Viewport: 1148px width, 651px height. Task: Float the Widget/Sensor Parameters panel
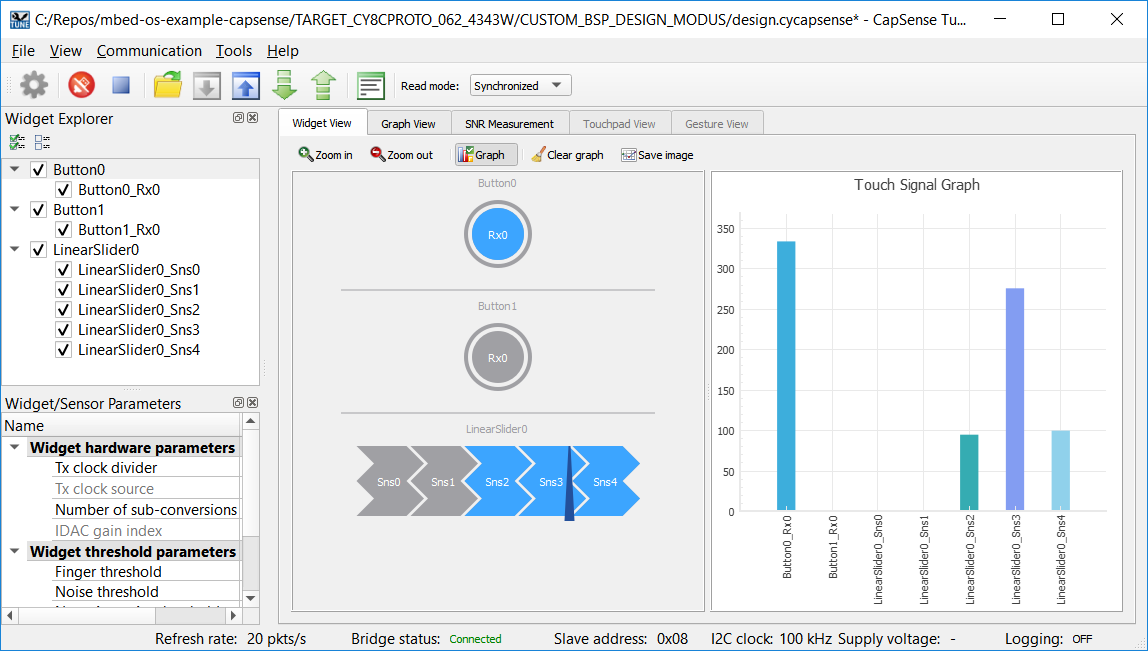point(238,403)
